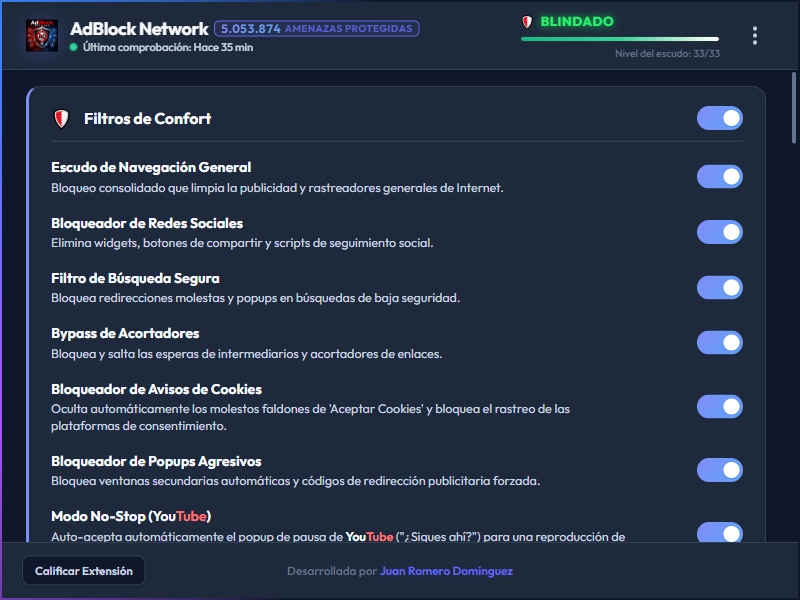
Task: Click the Calificar Extensión button
Action: [x=84, y=571]
